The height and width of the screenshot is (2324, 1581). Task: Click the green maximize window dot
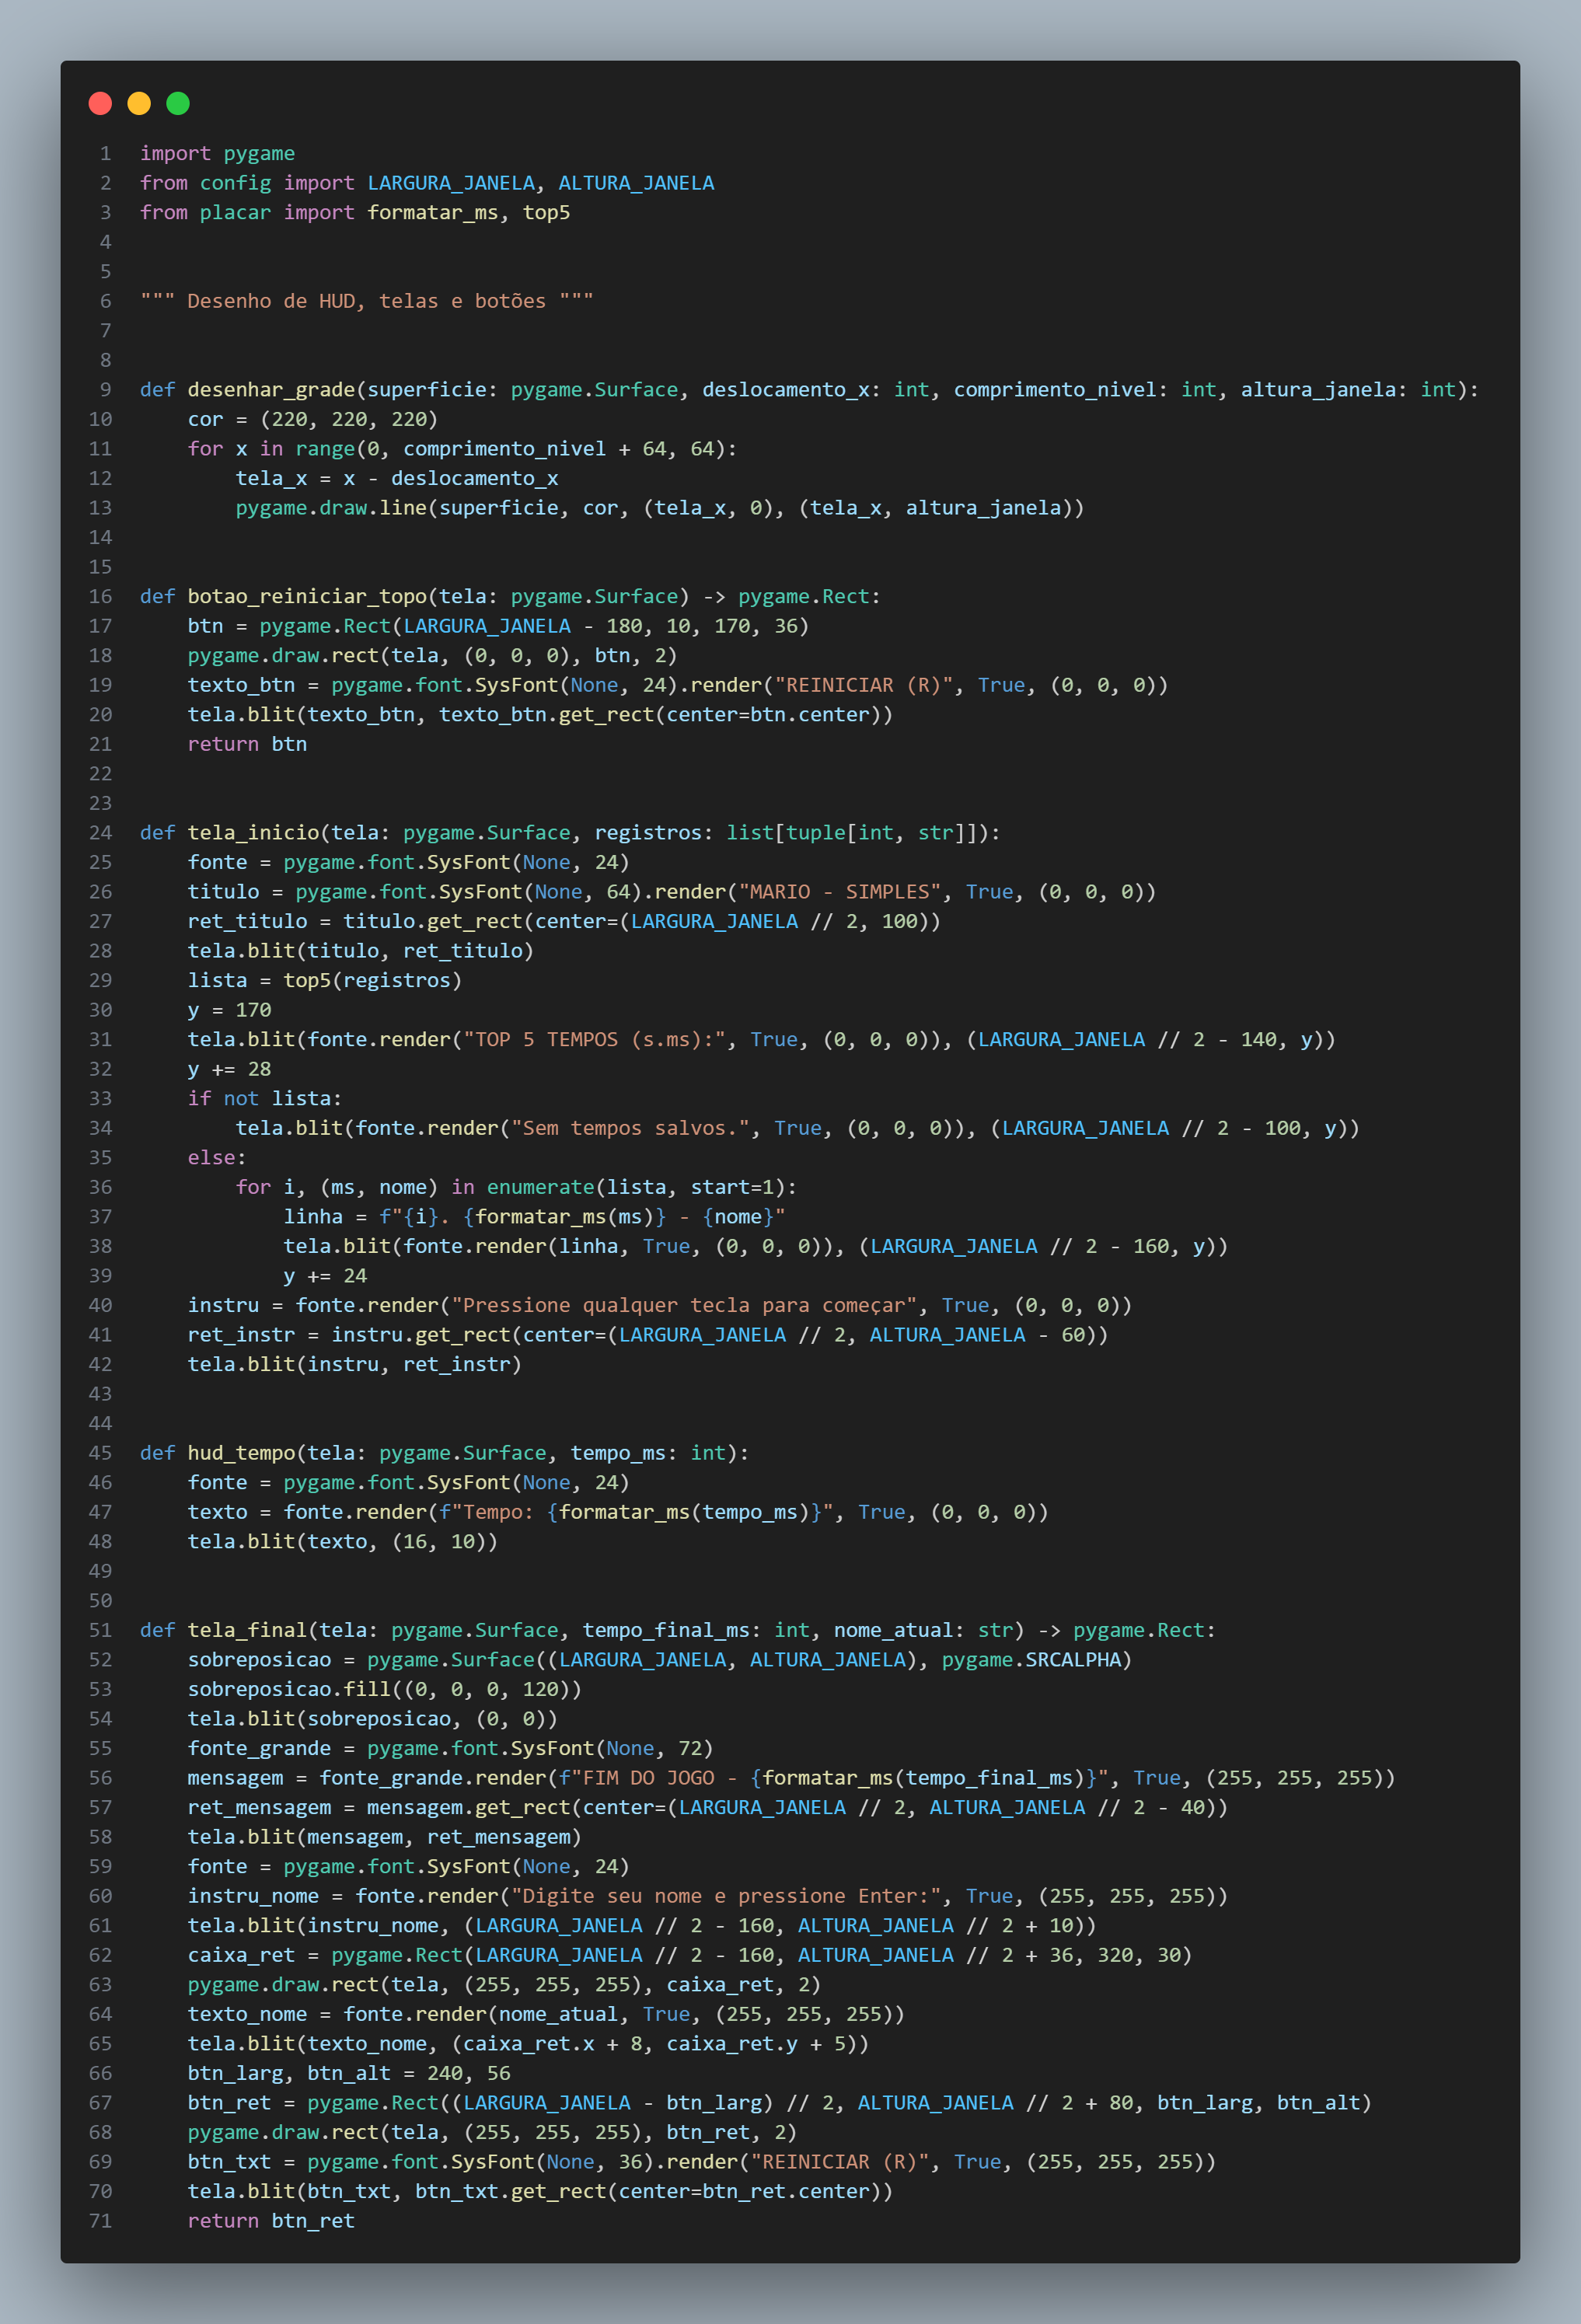[x=178, y=103]
